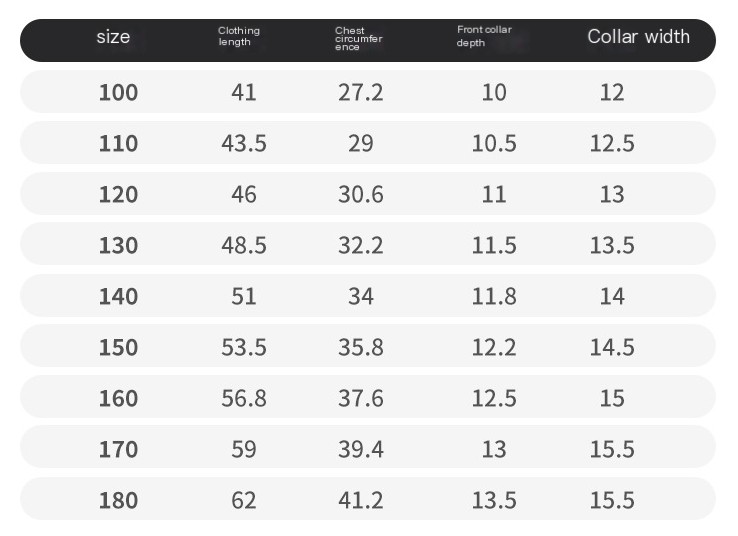Select the size 160 row label

pyautogui.click(x=118, y=398)
